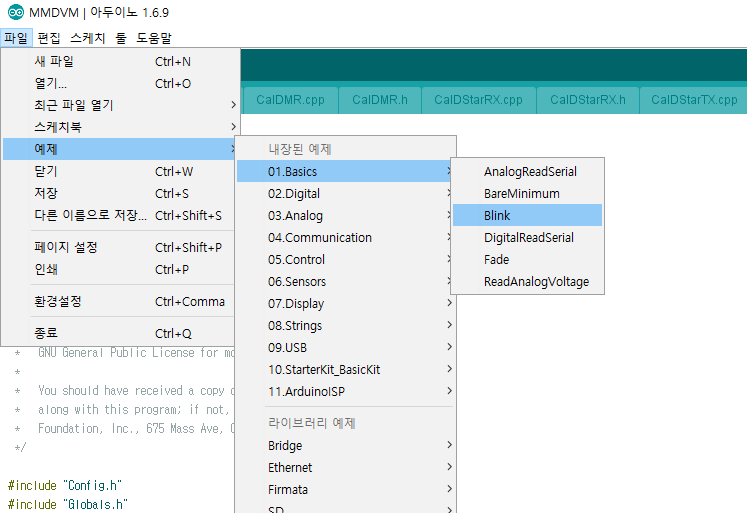Image resolution: width=747 pixels, height=513 pixels.
Task: Select 01.Basics examples category
Action: (x=345, y=171)
